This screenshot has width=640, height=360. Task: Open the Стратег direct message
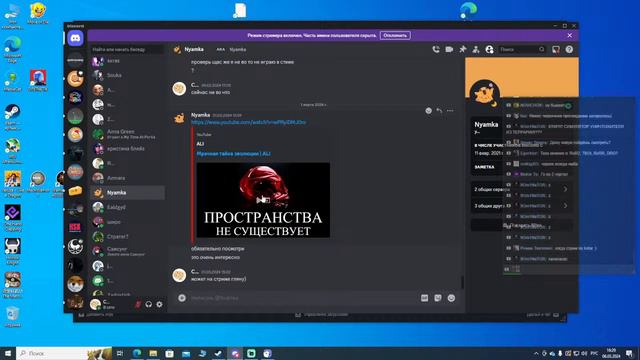click(128, 237)
